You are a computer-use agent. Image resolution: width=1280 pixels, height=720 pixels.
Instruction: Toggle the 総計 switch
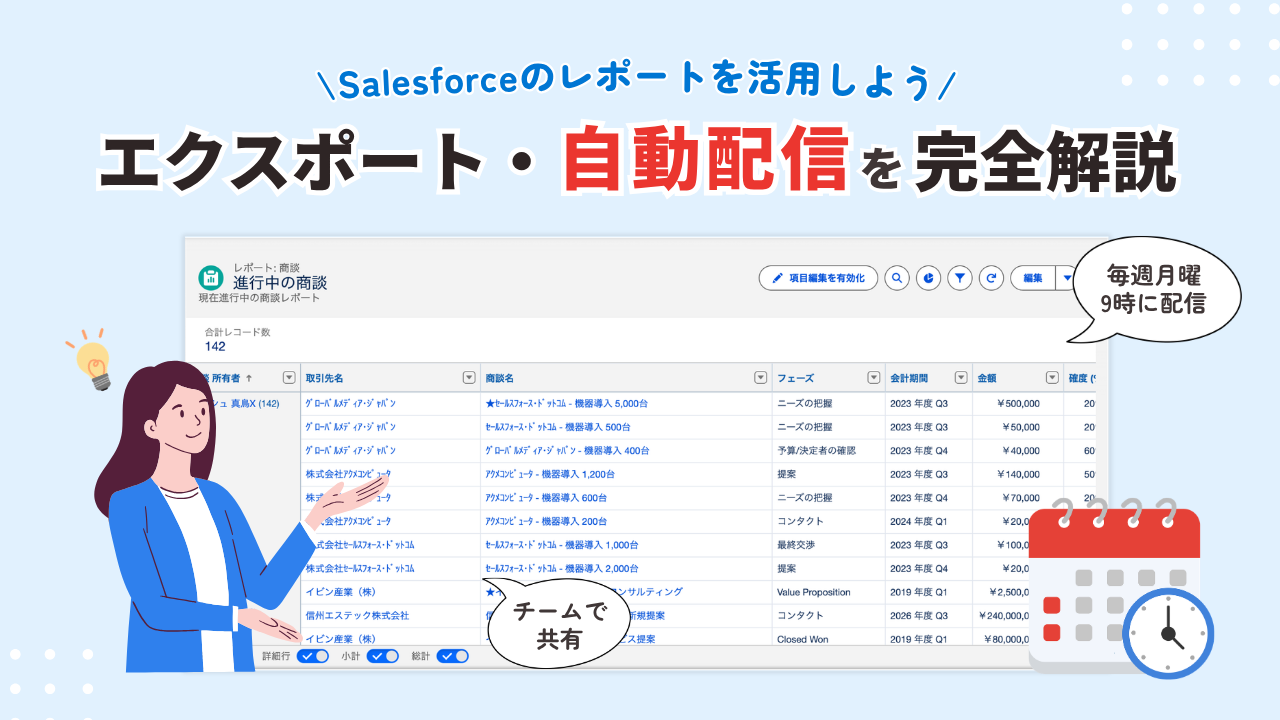[453, 656]
